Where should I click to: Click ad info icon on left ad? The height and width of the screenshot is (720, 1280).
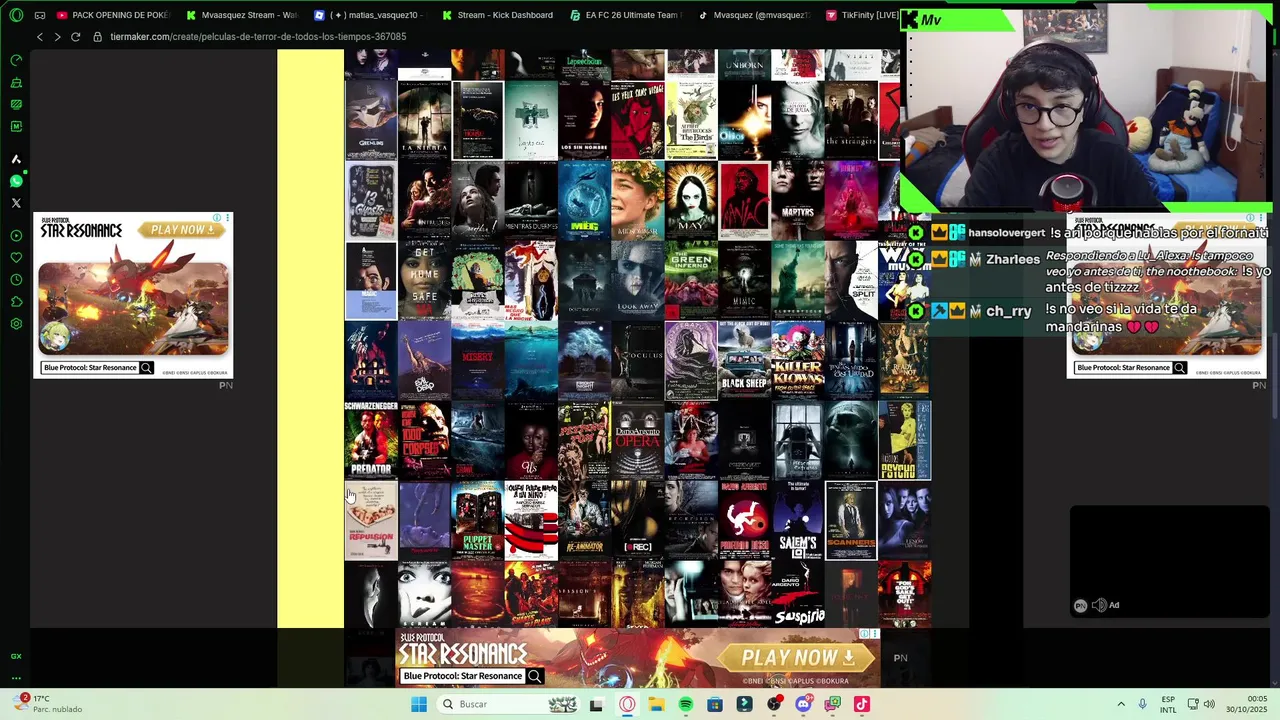217,217
